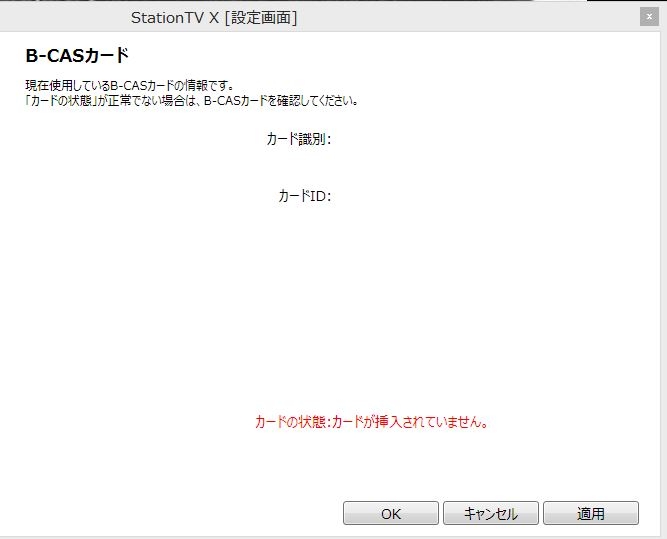Screen dimensions: 667x539
Task: Click the 現在使用しているB-CASカードの情報です description line
Action: pyautogui.click(x=130, y=86)
